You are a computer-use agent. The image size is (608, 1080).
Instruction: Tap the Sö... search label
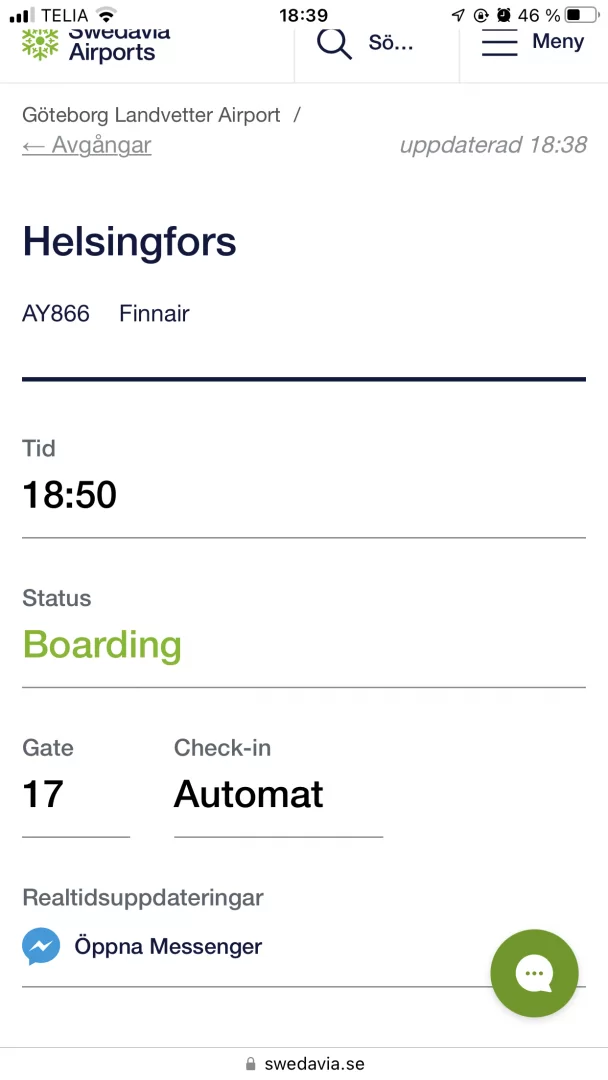[x=391, y=43]
